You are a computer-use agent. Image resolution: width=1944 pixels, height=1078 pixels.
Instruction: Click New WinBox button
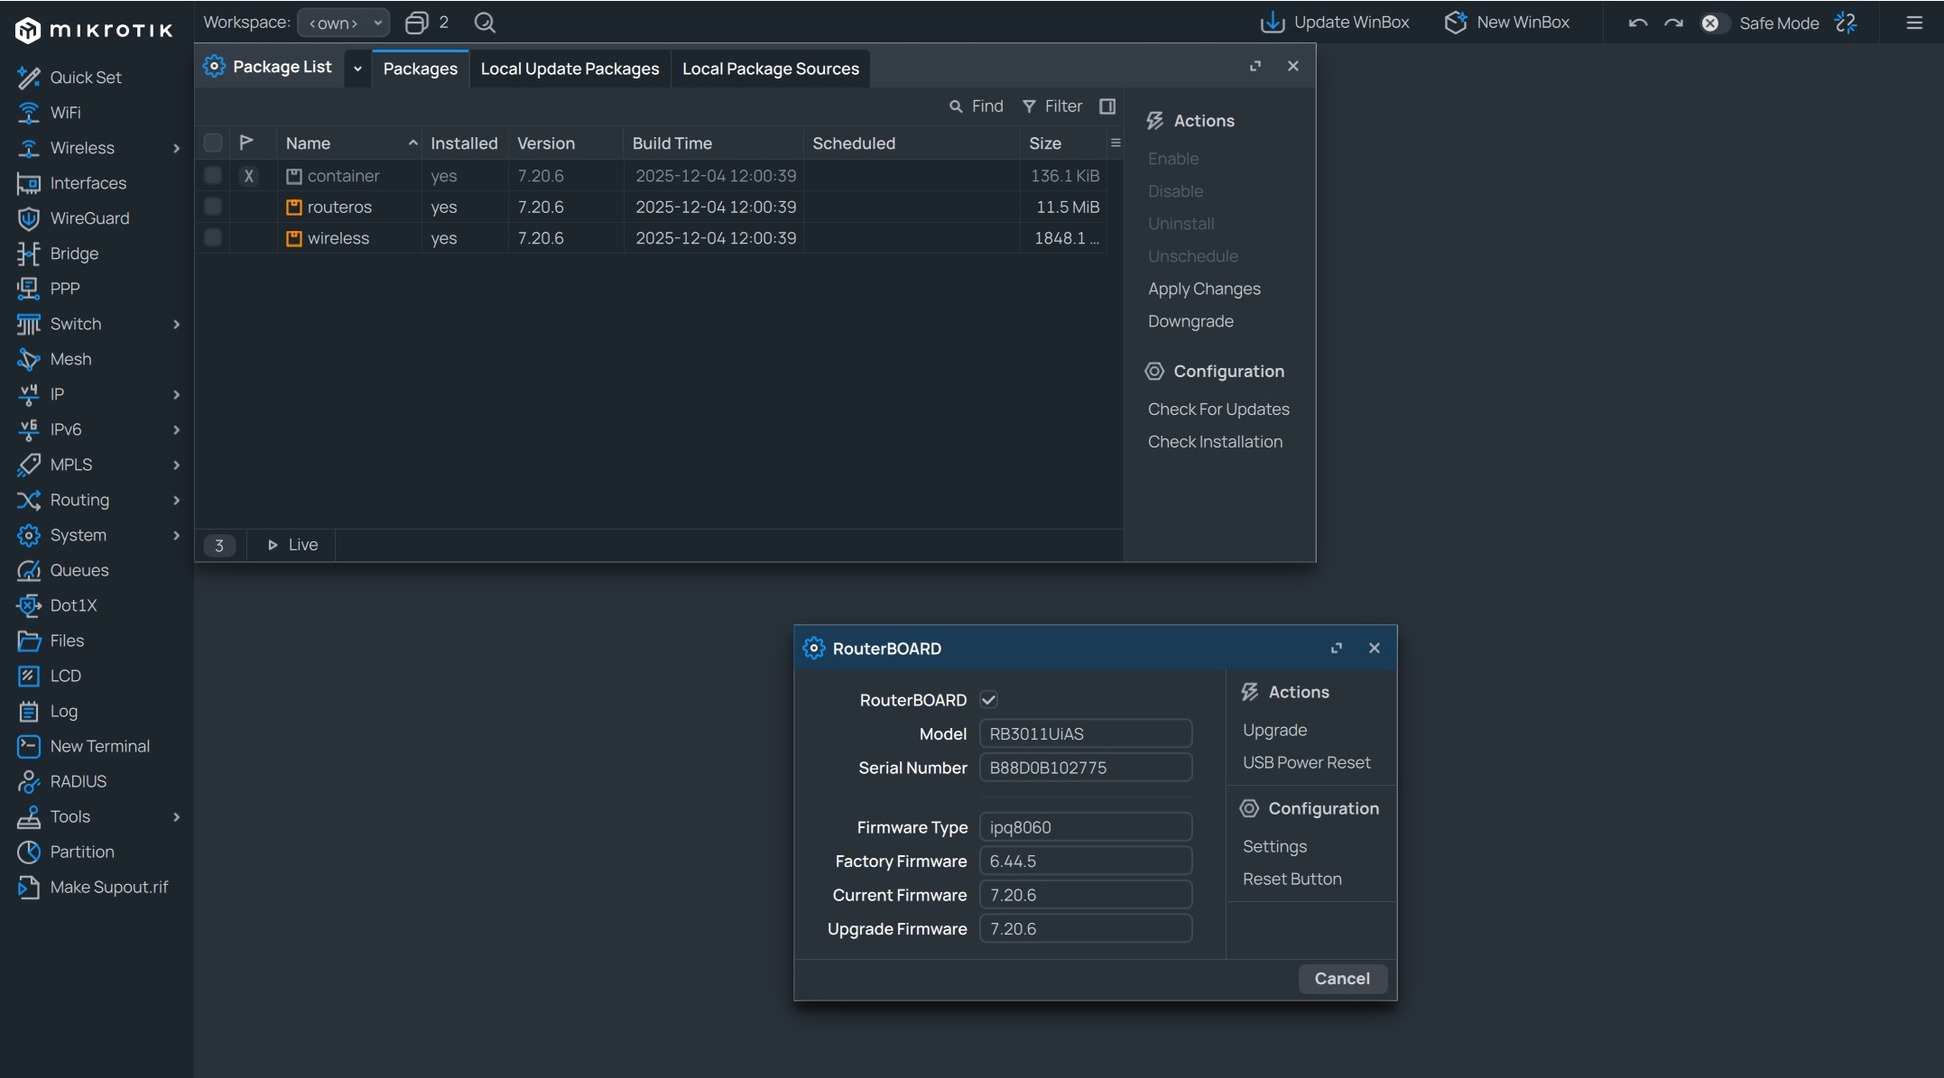(x=1508, y=22)
